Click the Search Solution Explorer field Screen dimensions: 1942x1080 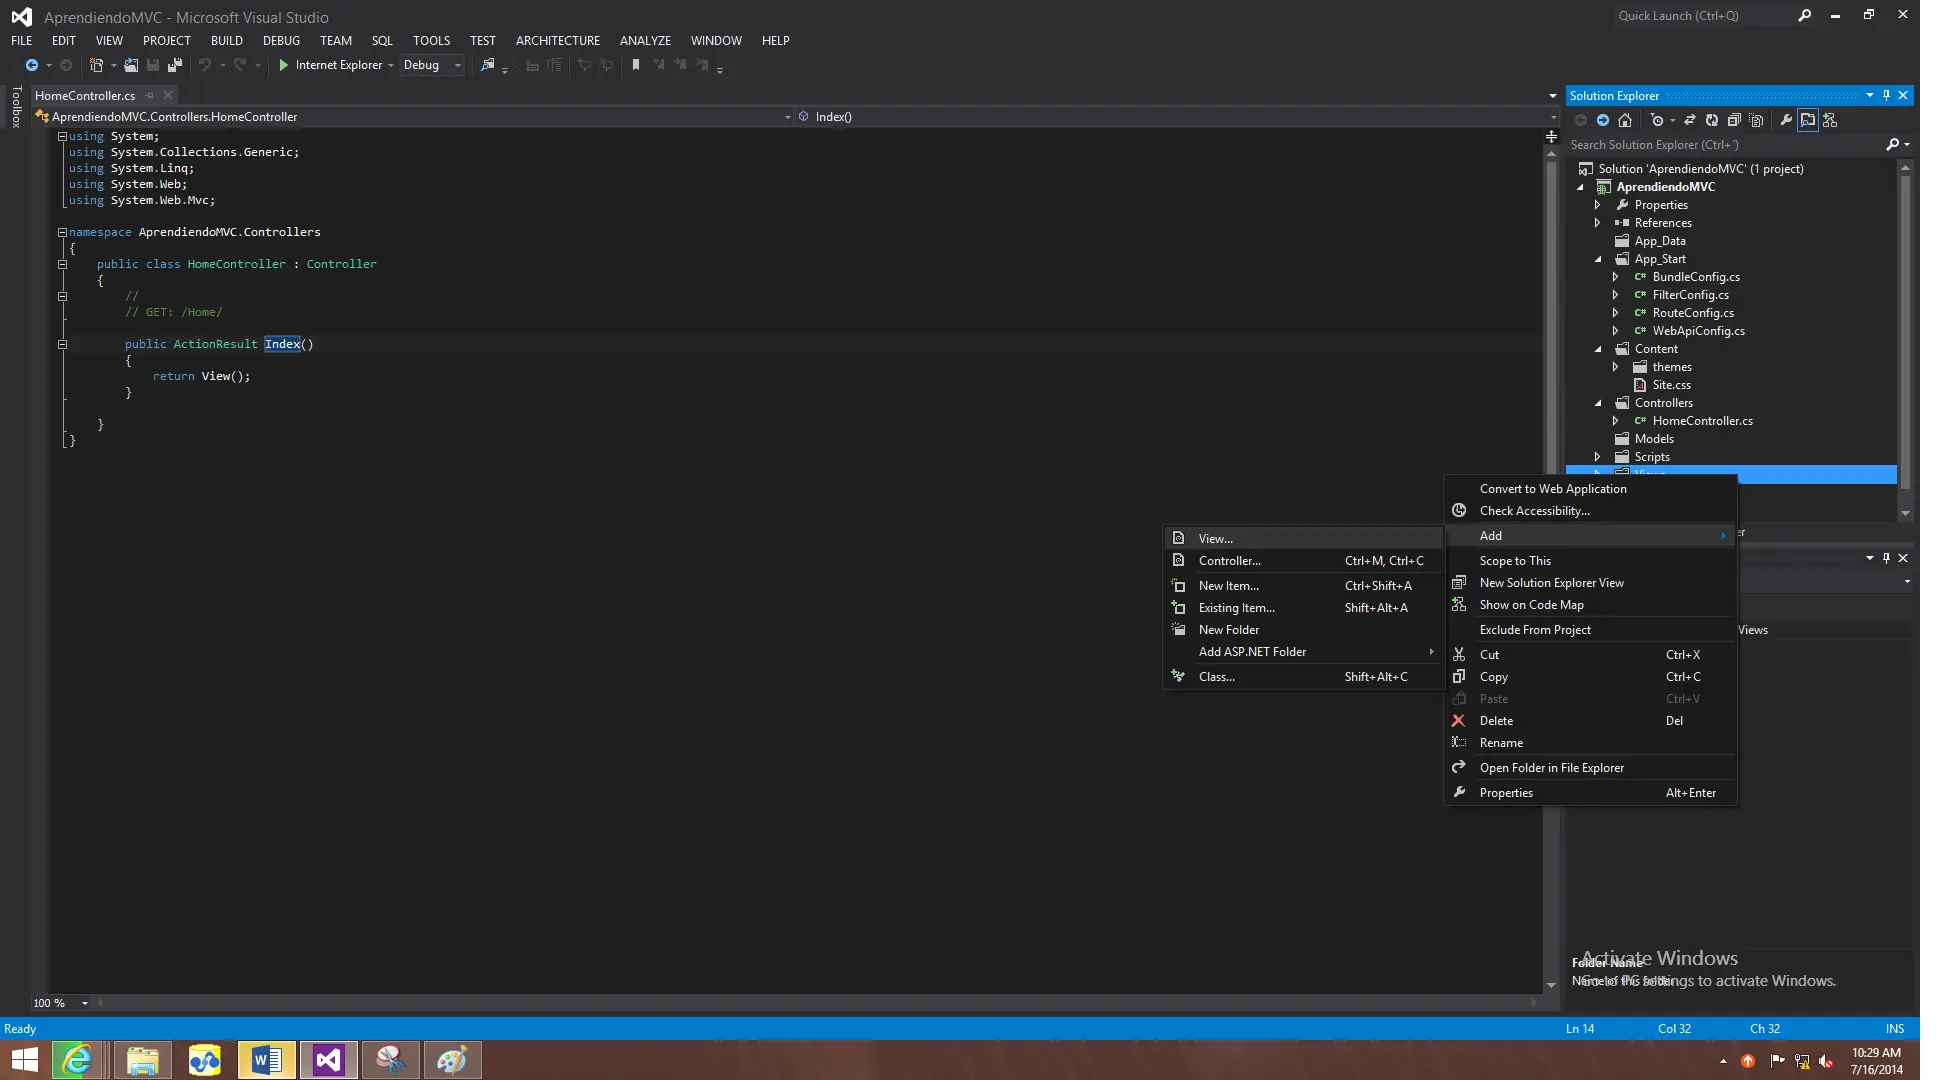point(1725,145)
